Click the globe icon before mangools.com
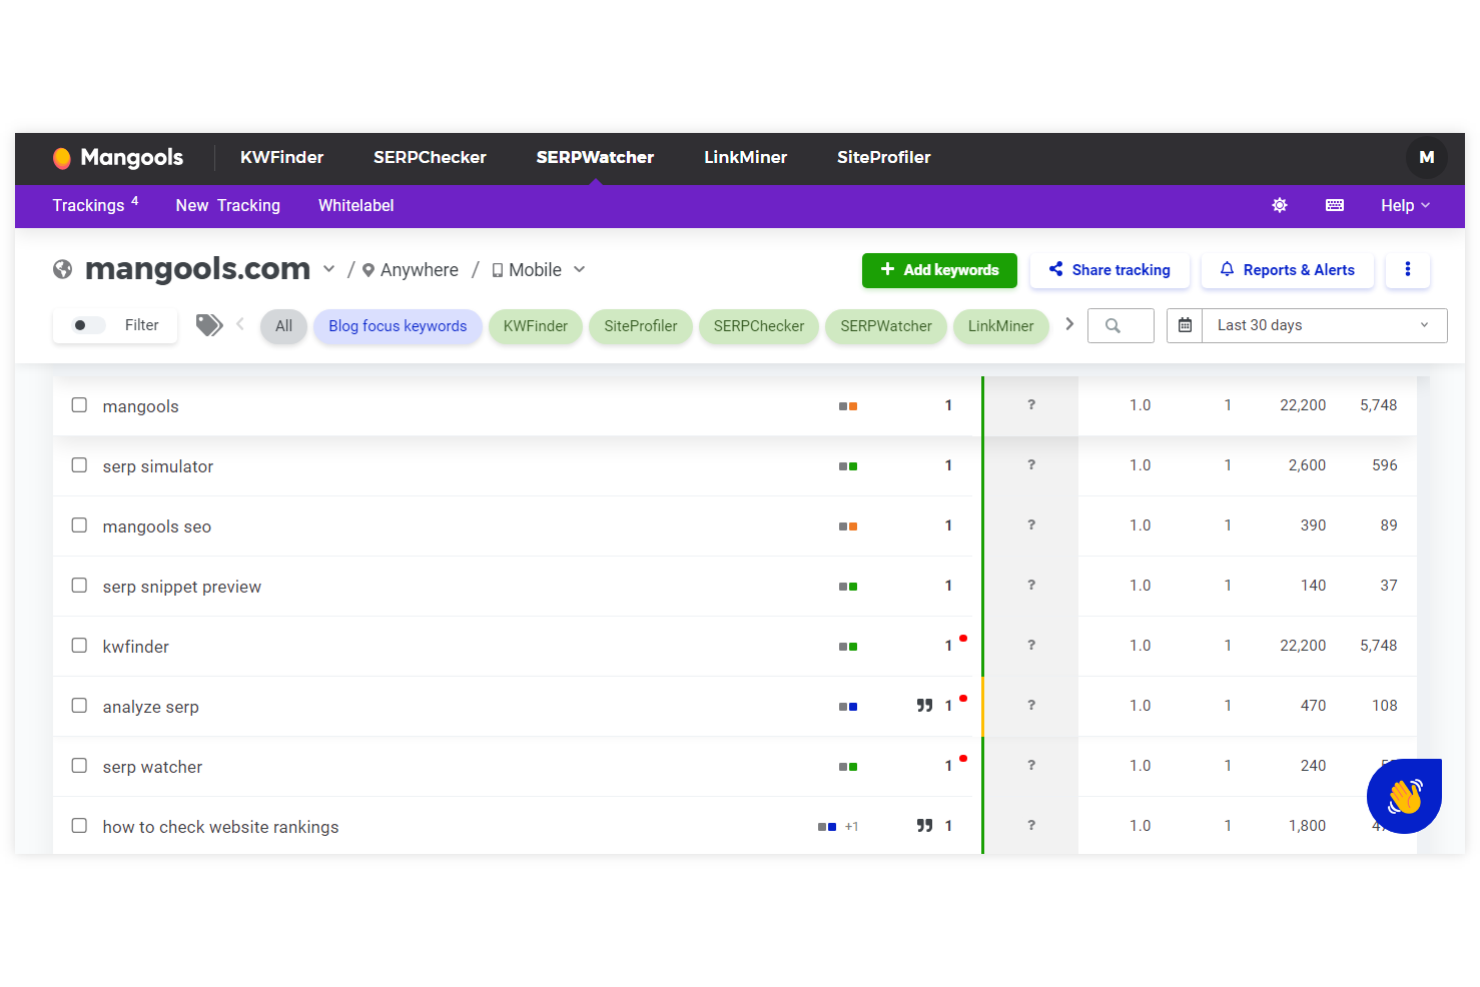The width and height of the screenshot is (1480, 987). coord(62,269)
